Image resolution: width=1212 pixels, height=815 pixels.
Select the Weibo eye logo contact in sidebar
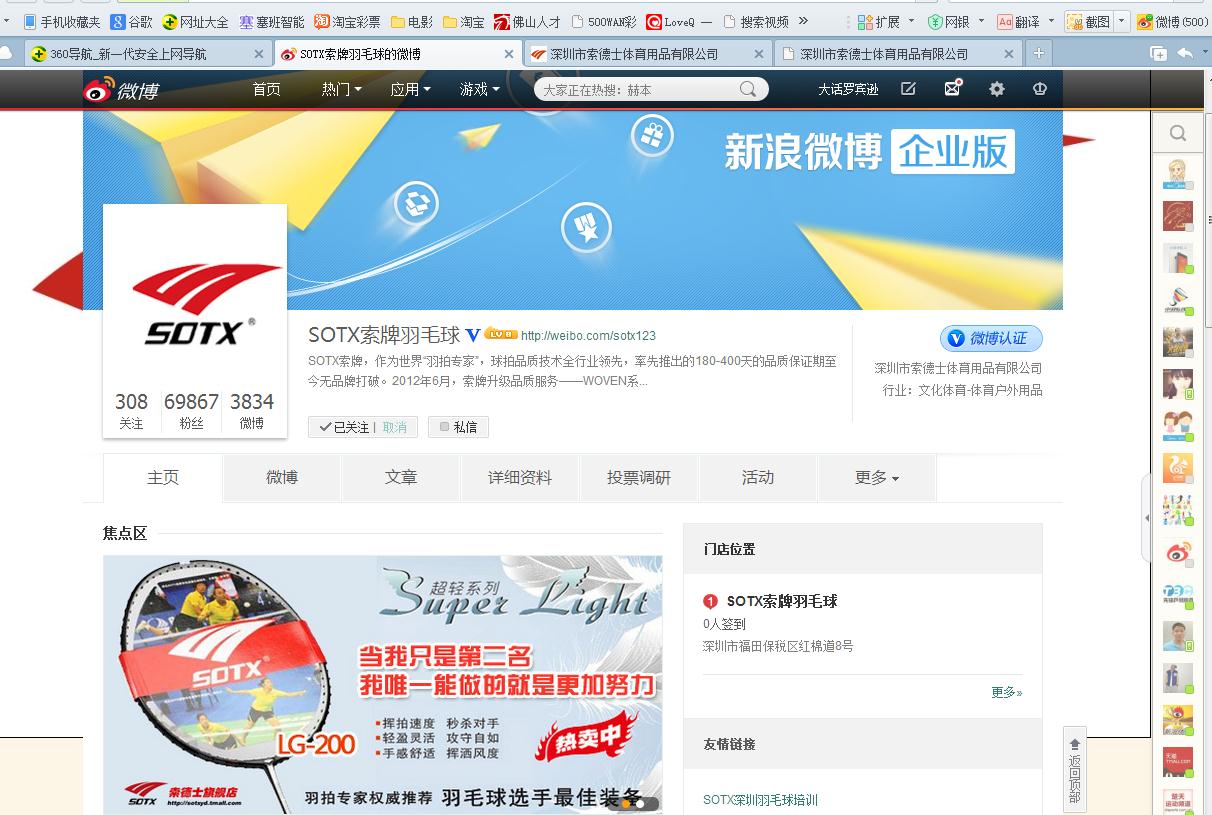[x=1178, y=552]
